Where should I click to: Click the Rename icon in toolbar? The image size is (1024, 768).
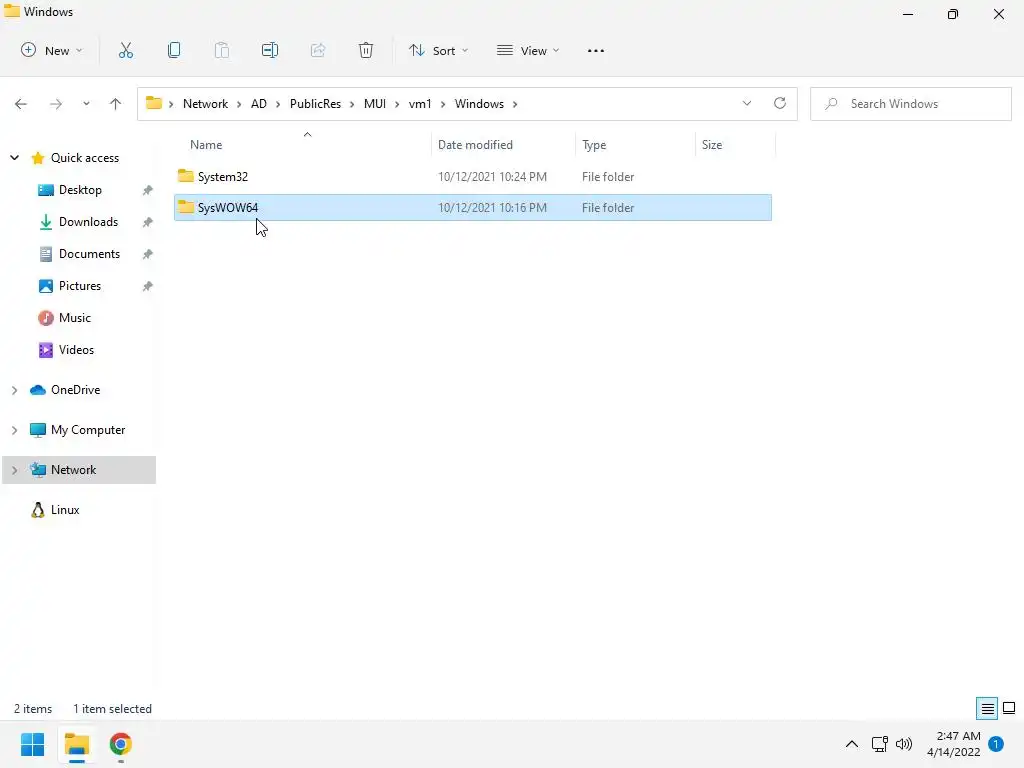click(x=270, y=50)
